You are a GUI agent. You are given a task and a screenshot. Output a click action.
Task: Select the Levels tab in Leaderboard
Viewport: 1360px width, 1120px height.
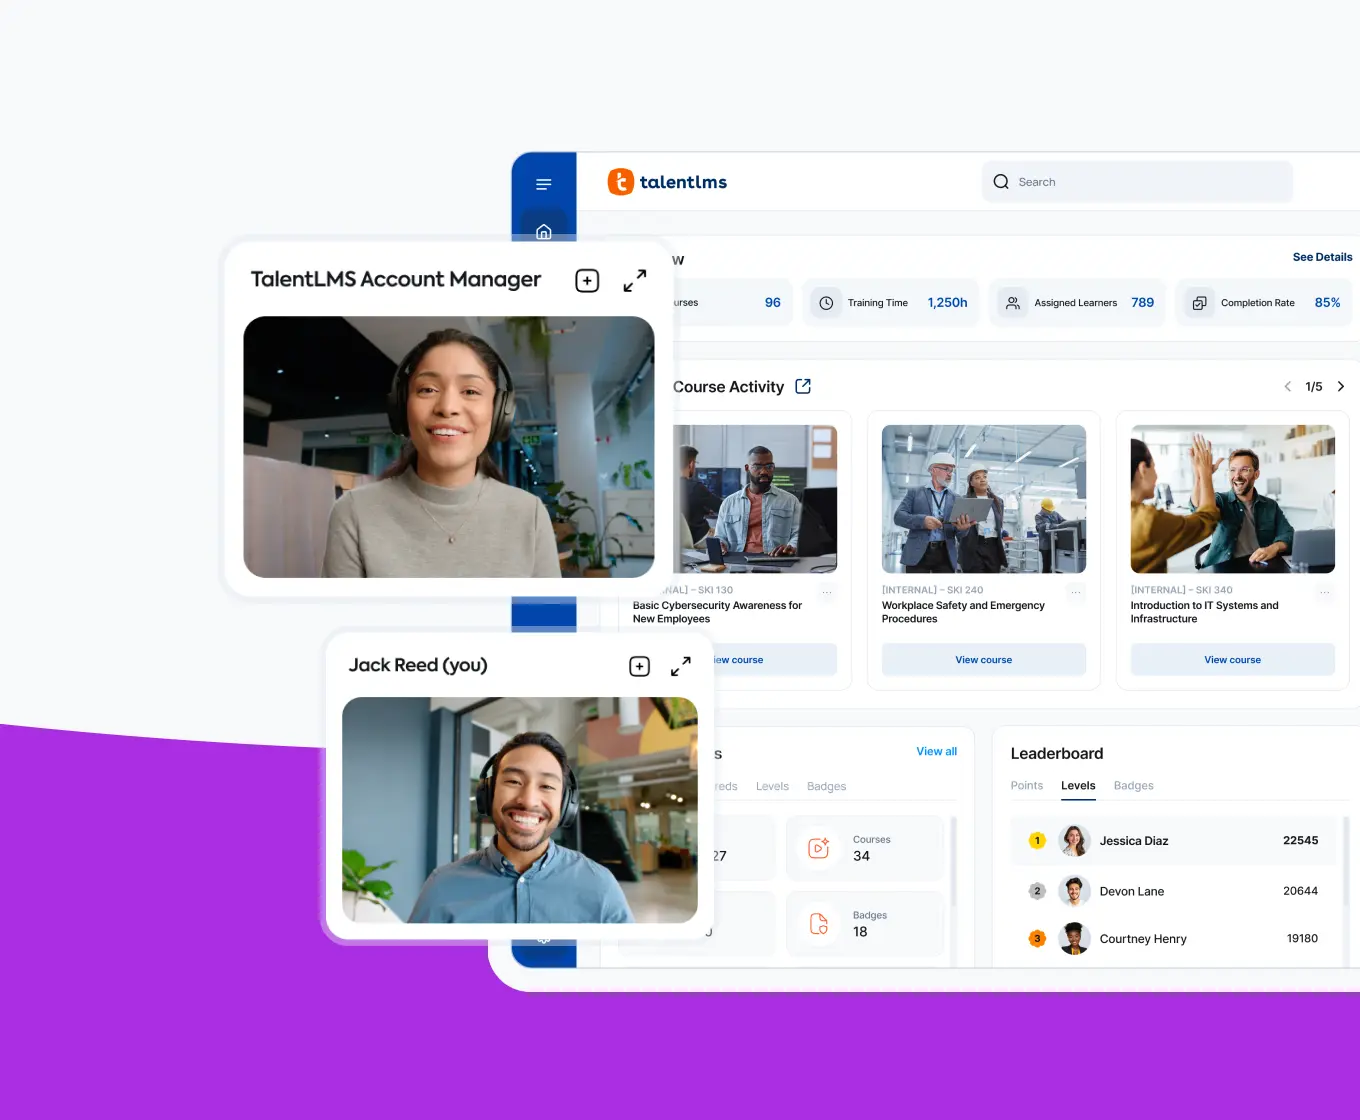pyautogui.click(x=1078, y=786)
